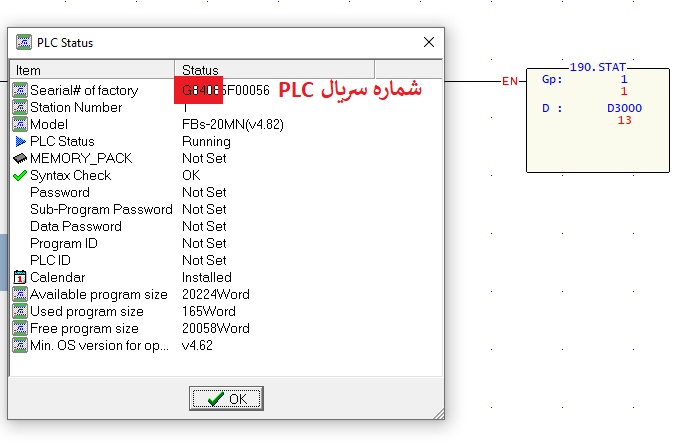Click the Available program size icon
The height and width of the screenshot is (443, 679).
point(20,294)
